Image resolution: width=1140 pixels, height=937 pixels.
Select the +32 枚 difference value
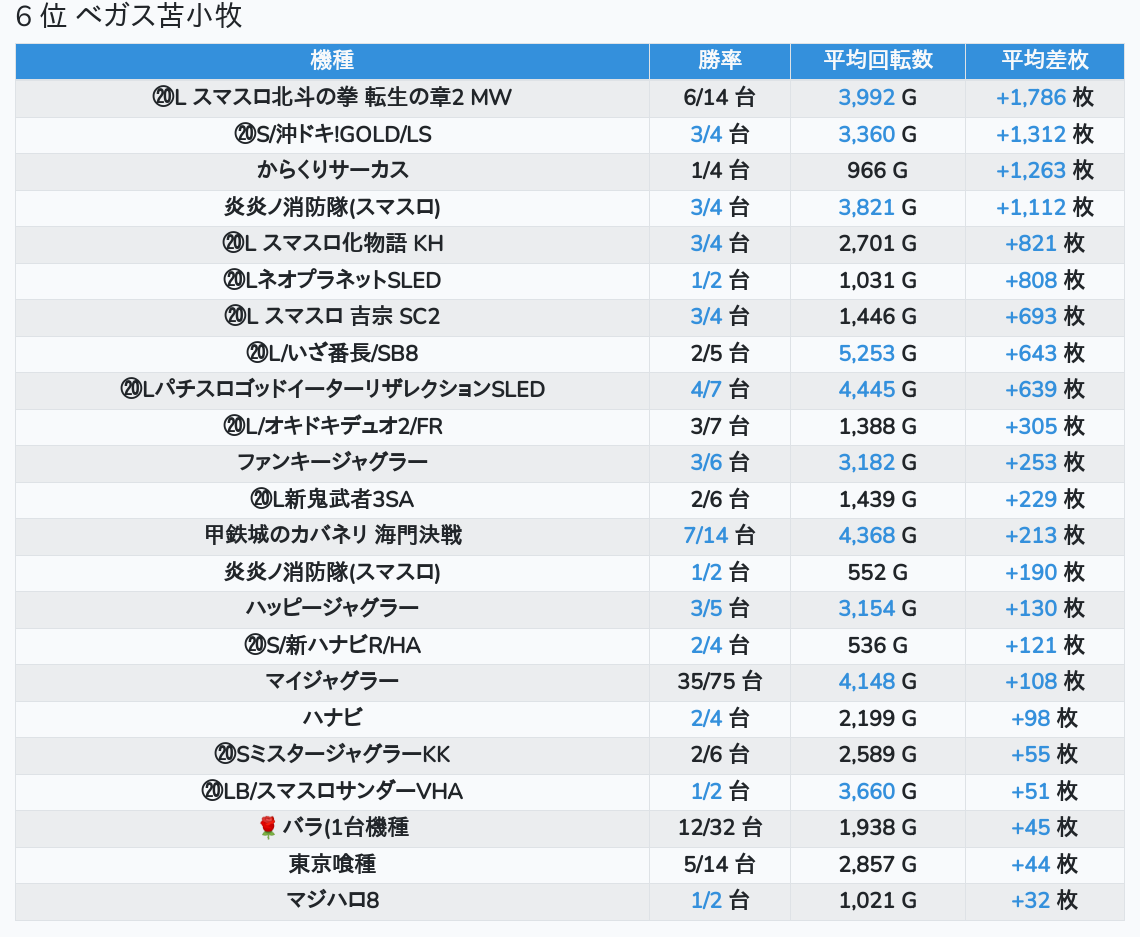click(x=1044, y=901)
